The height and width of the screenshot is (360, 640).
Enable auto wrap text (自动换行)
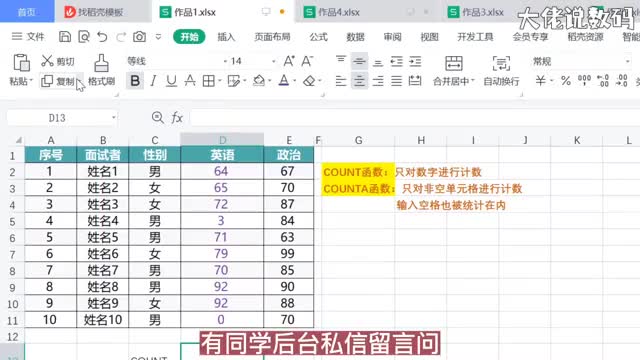click(501, 70)
